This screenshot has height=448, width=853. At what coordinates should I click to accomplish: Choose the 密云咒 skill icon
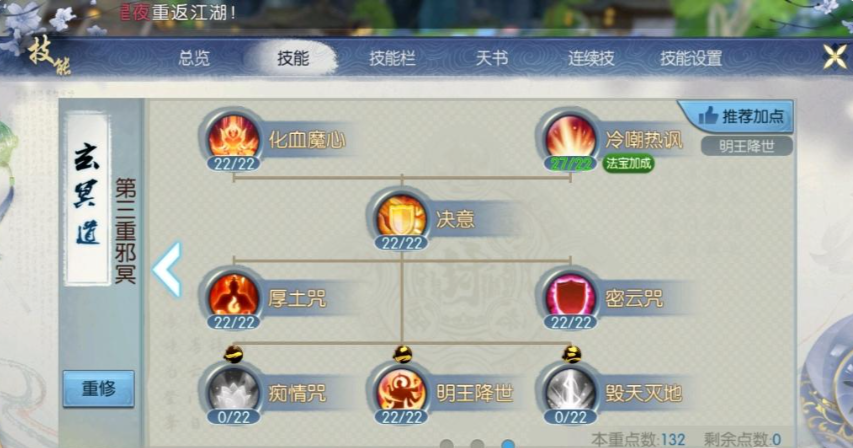(570, 296)
